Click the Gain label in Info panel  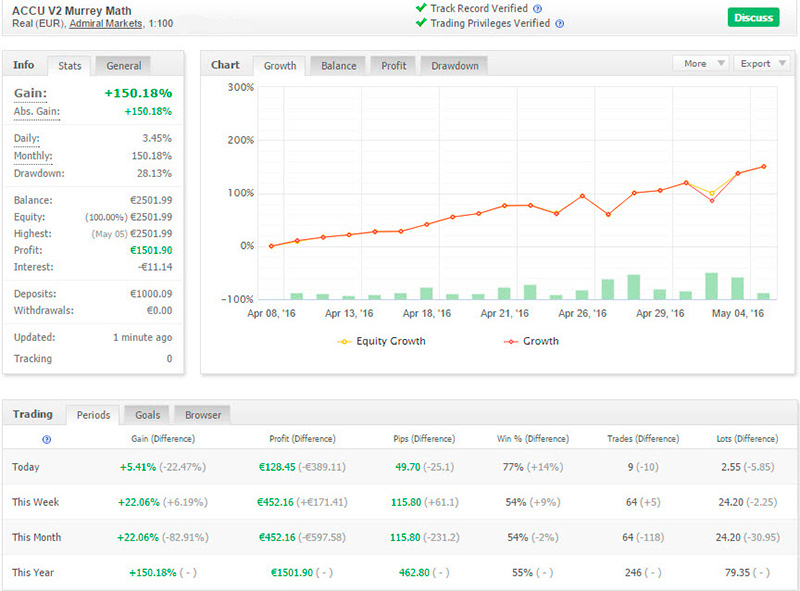coord(30,93)
